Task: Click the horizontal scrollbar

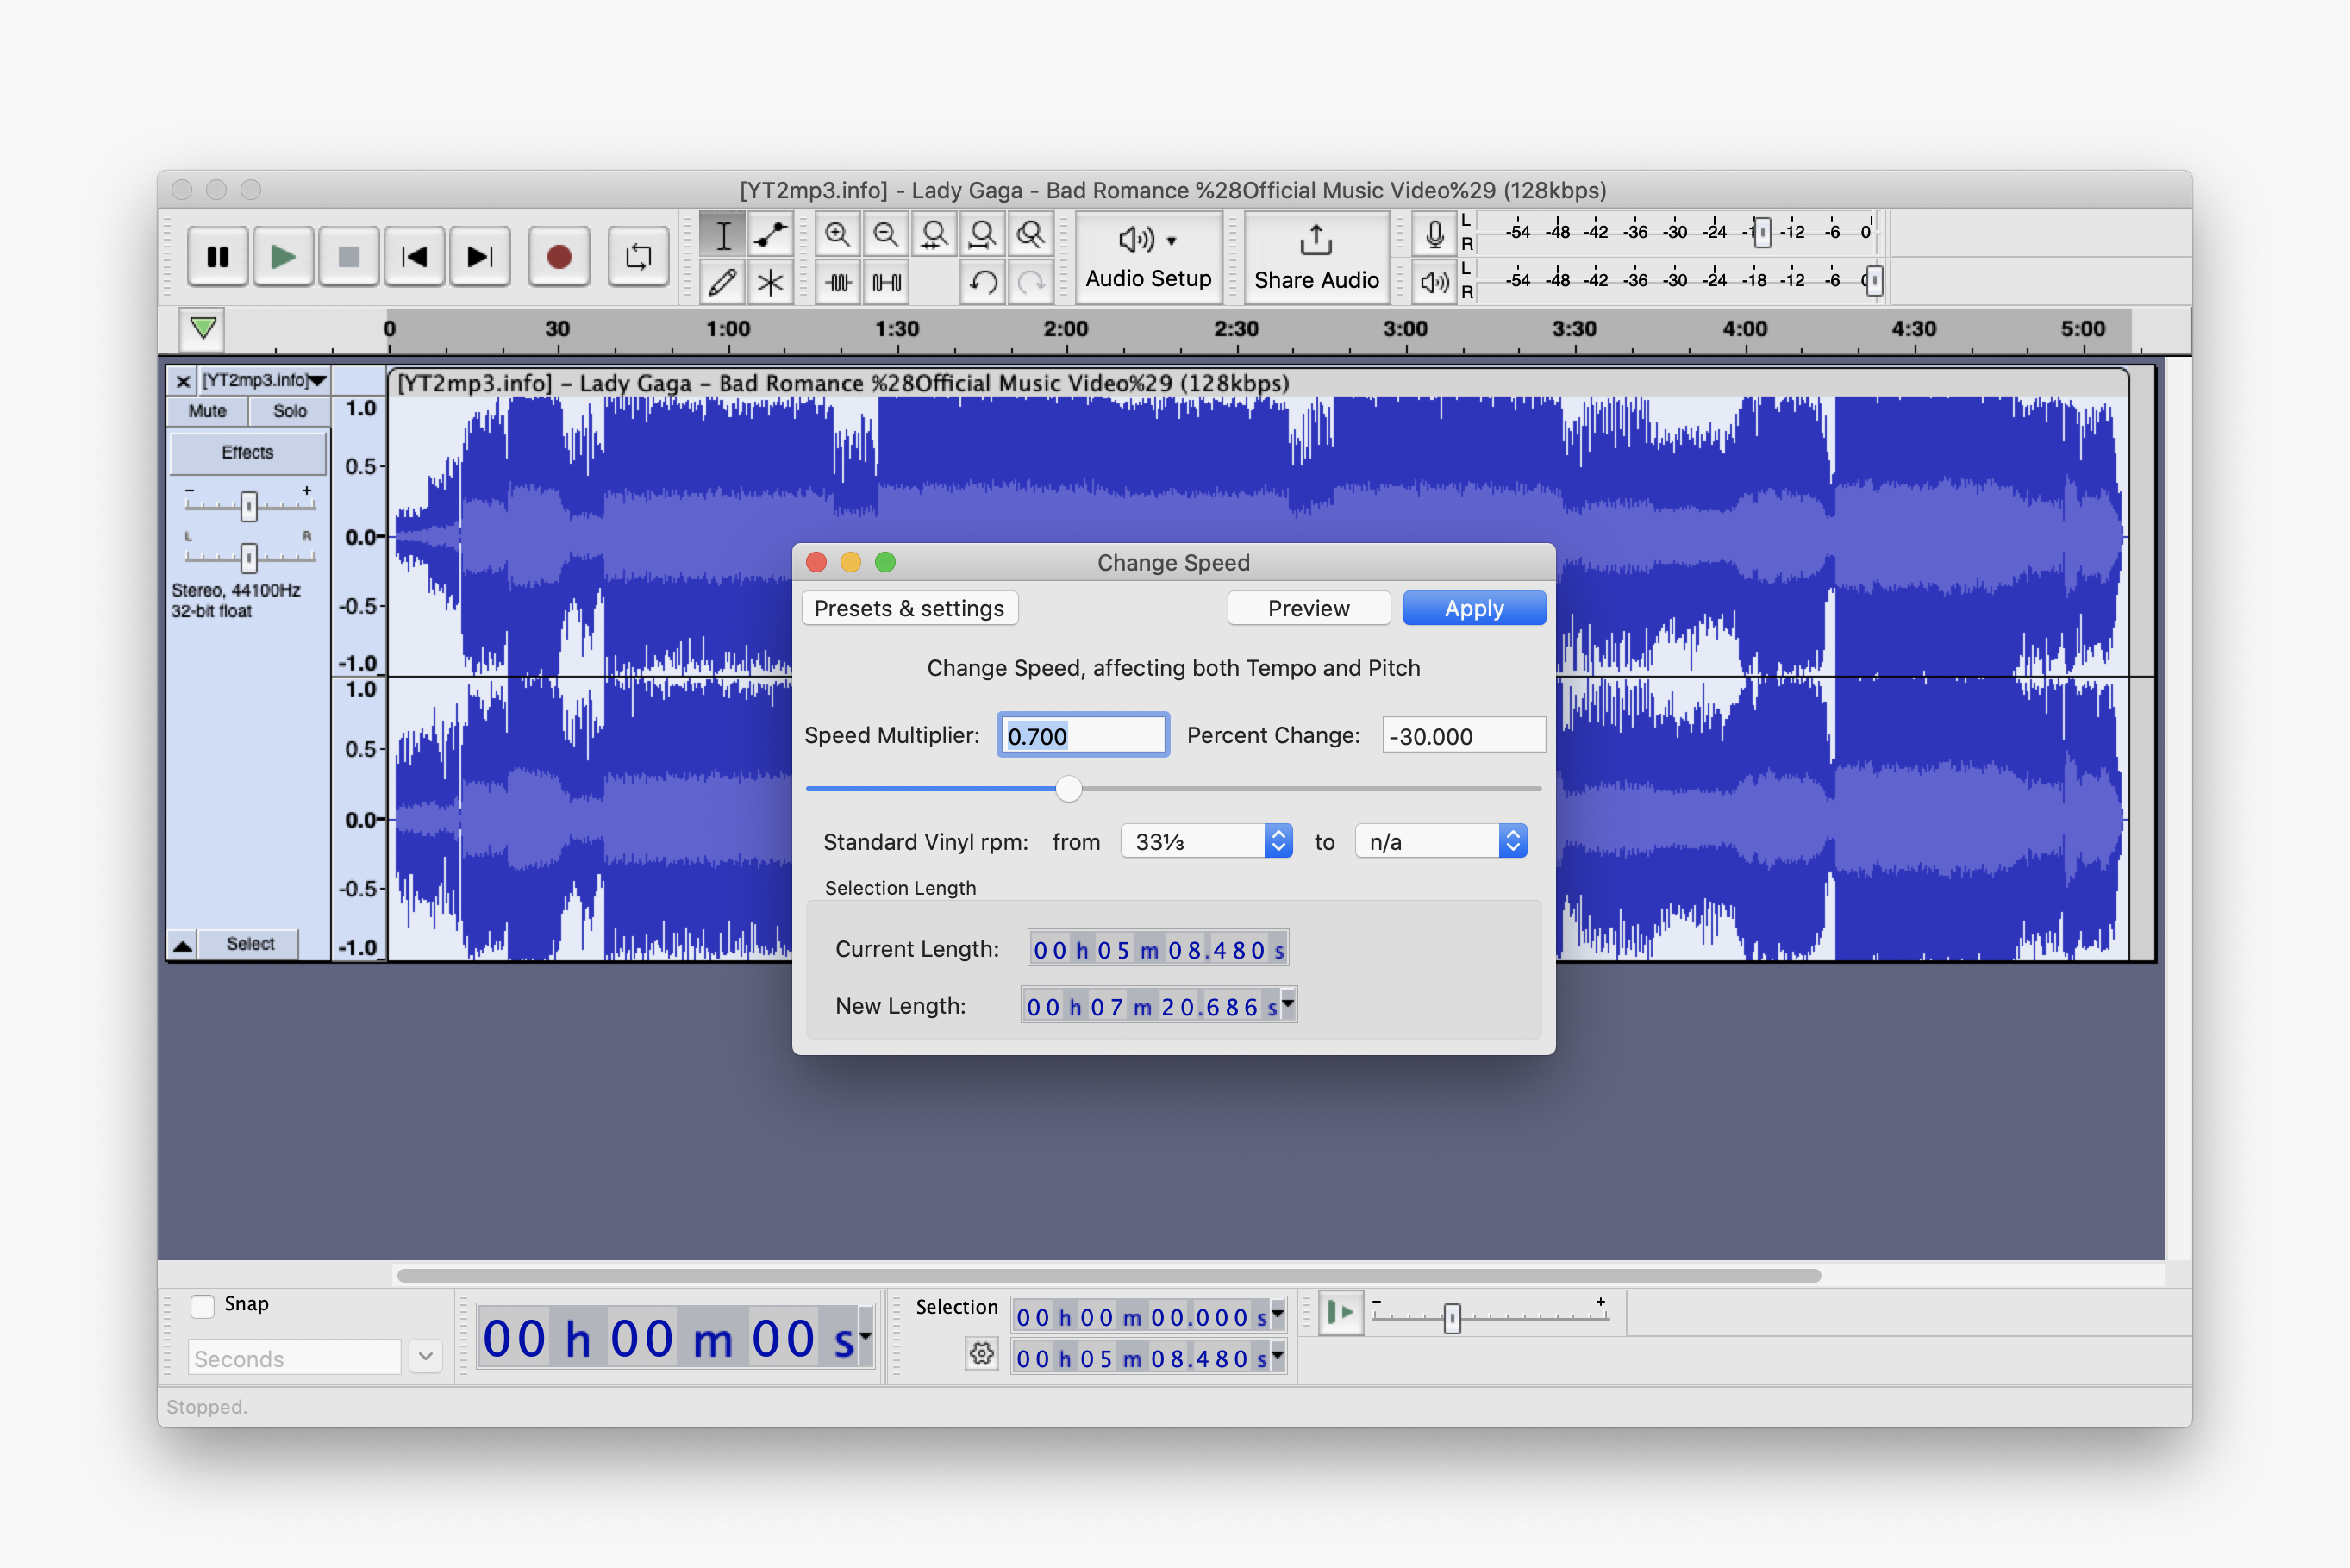Action: (1108, 1276)
